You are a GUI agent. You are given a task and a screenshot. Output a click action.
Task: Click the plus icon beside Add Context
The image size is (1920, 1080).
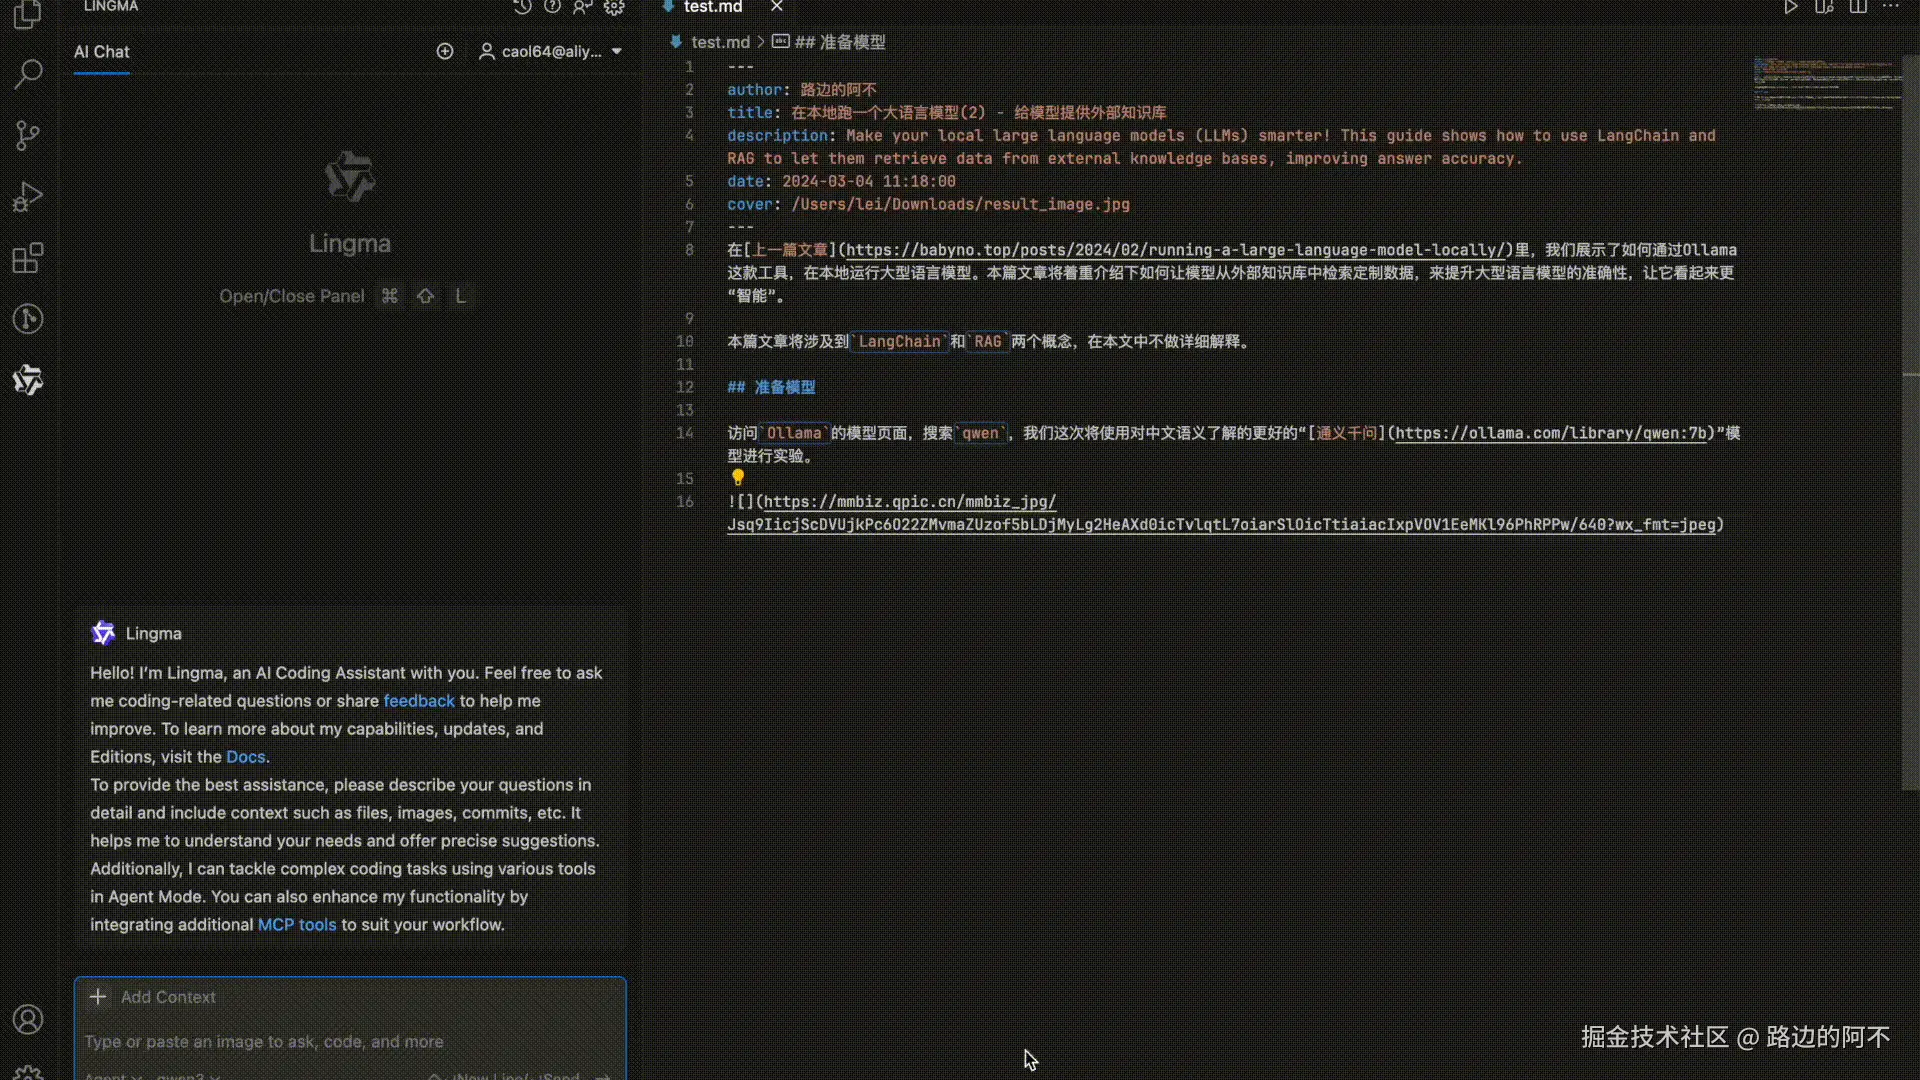point(98,997)
